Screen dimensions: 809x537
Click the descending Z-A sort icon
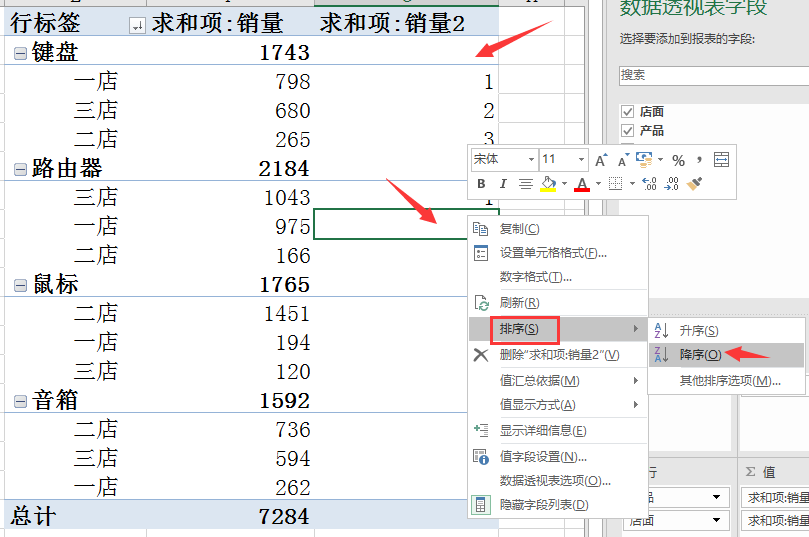pos(661,354)
